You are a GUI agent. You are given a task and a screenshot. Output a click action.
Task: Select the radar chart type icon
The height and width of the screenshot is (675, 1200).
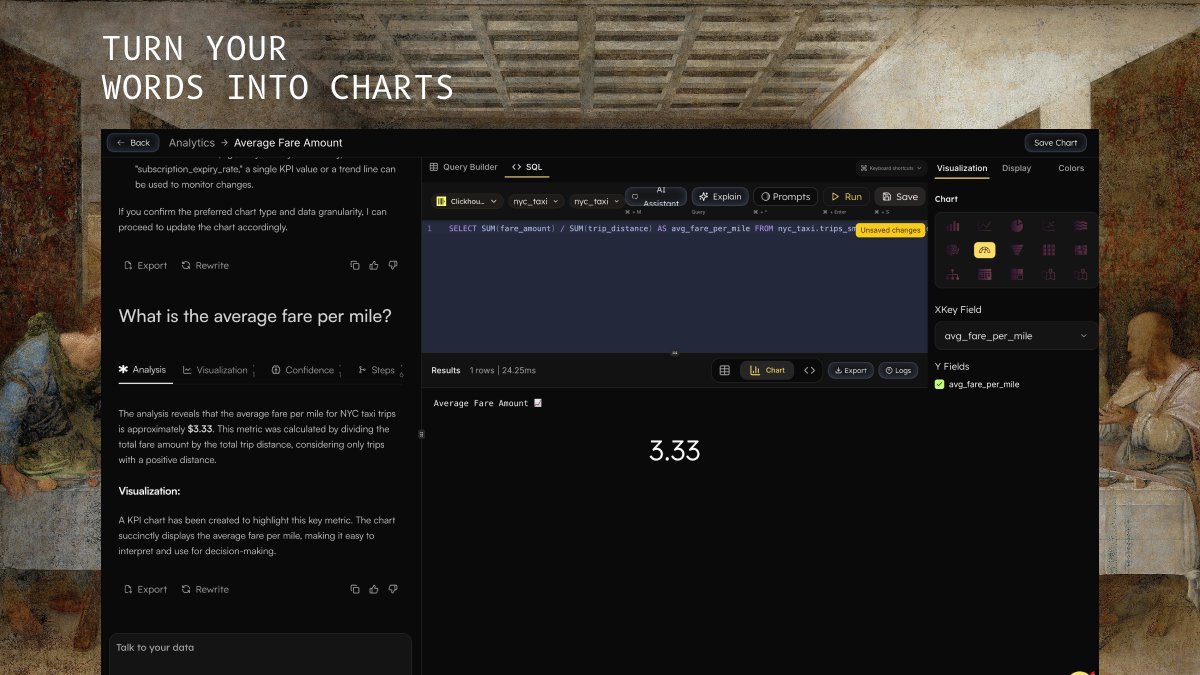pos(953,250)
